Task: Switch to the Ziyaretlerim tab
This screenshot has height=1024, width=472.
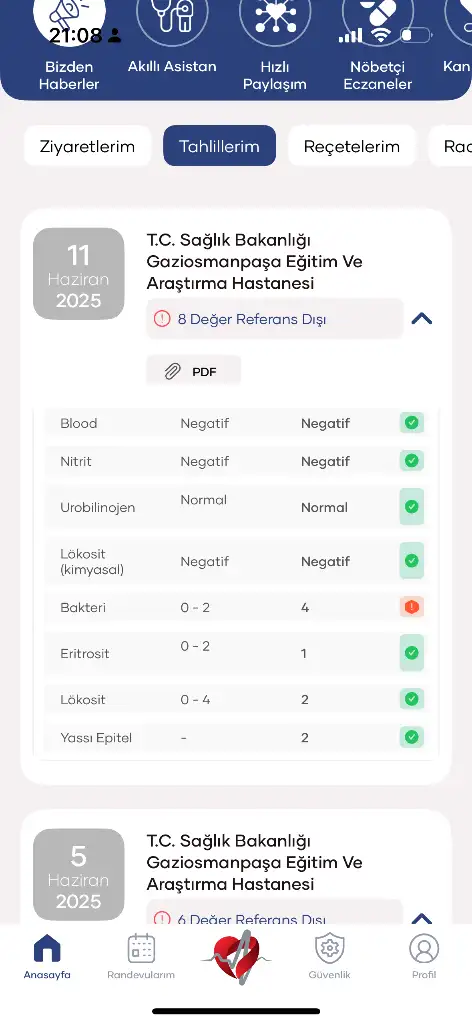Action: tap(87, 146)
